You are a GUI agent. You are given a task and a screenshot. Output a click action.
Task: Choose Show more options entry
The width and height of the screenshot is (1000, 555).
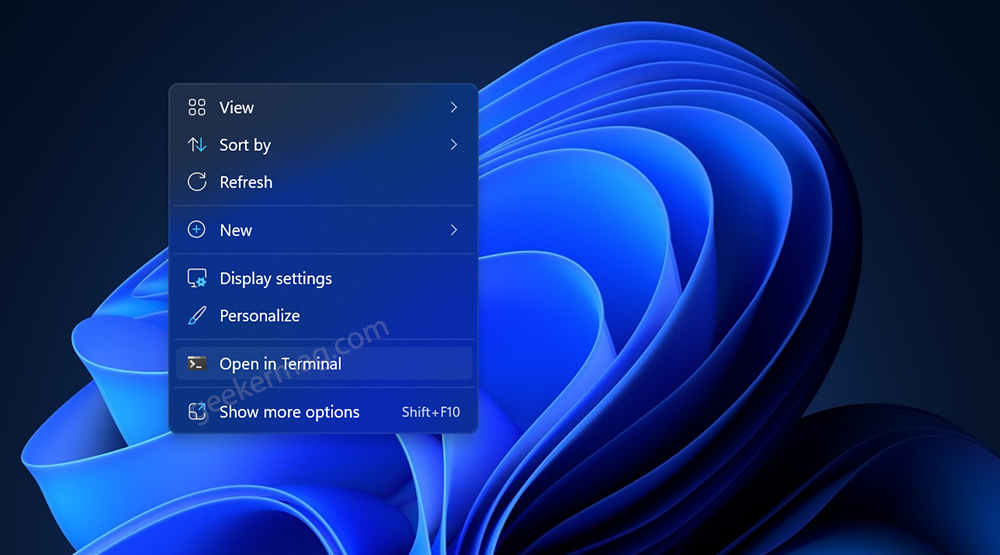324,411
